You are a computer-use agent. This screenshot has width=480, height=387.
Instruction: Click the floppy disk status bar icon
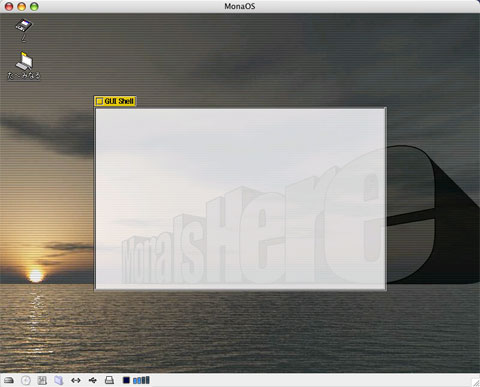(x=42, y=380)
